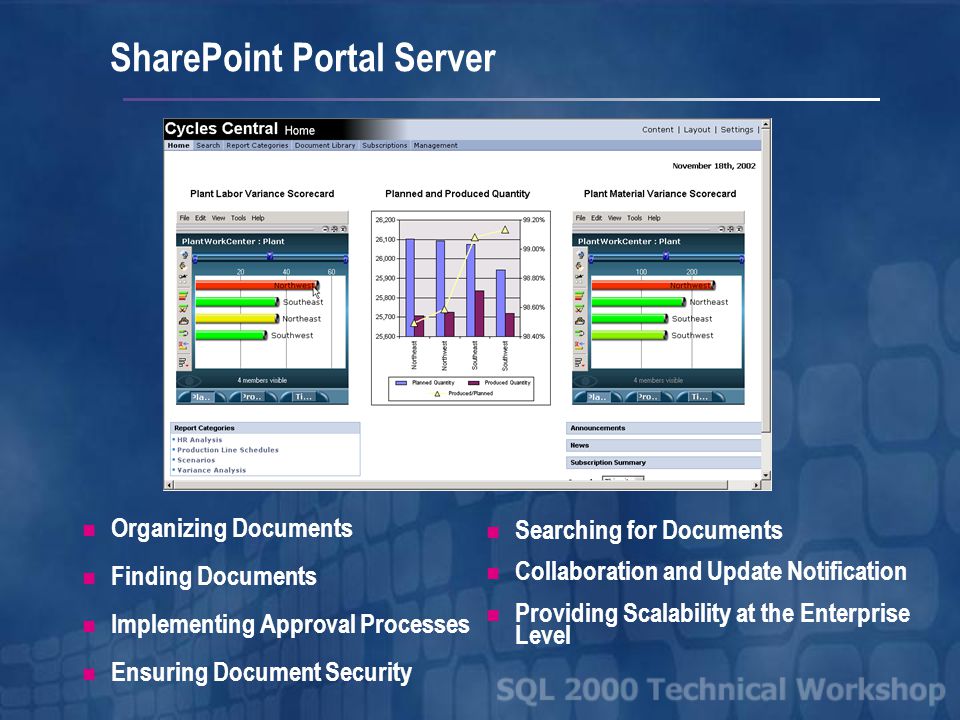Viewport: 960px width, 720px height.
Task: Click the green loop arrow icon in Labor scorecard
Action: [x=184, y=333]
